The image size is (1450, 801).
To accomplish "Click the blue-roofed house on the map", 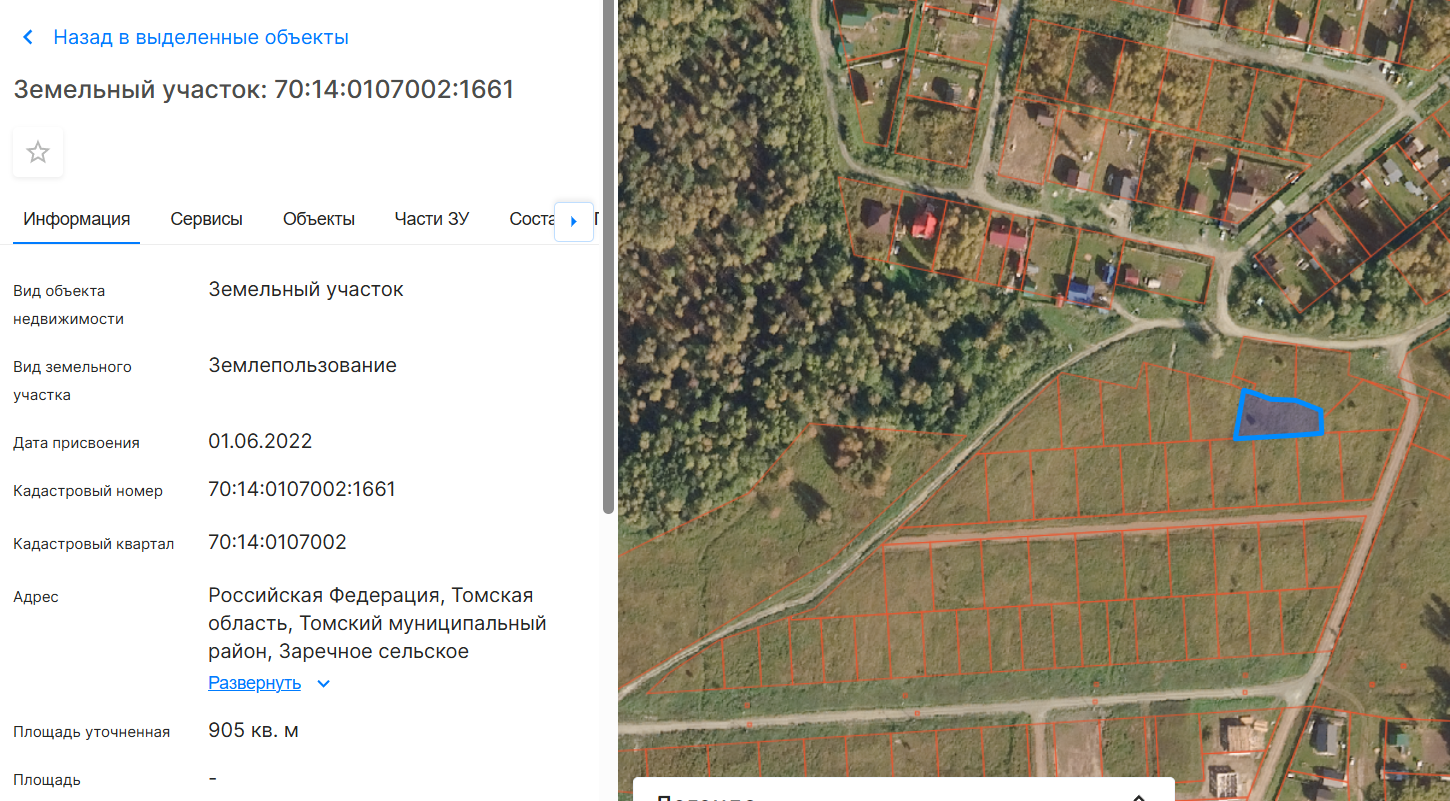I will tap(1080, 292).
